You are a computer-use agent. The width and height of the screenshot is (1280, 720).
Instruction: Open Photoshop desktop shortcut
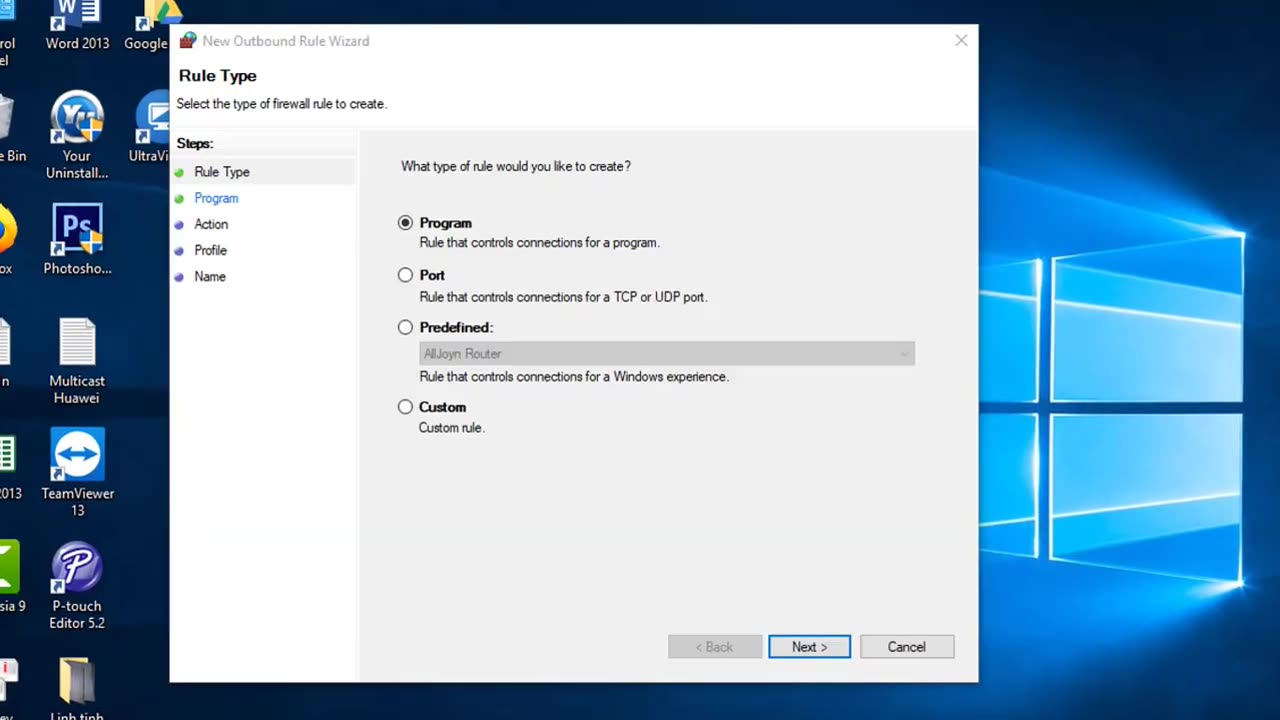[x=77, y=240]
